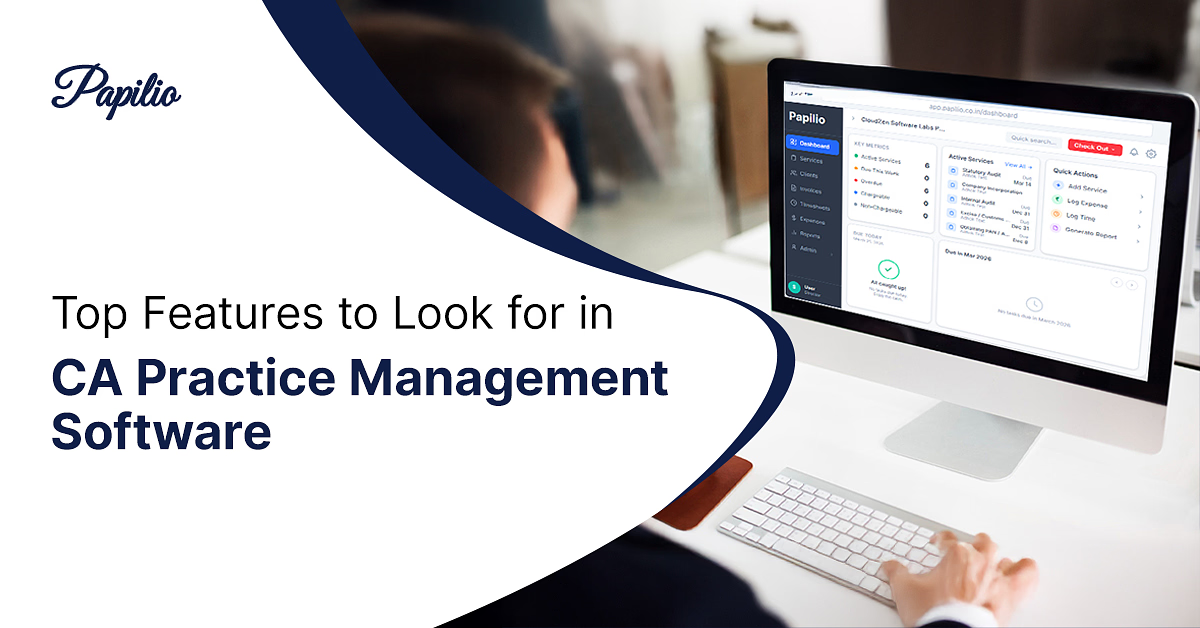Click the Add Service plus icon
Viewport: 1200px width, 628px height.
coord(1058,185)
